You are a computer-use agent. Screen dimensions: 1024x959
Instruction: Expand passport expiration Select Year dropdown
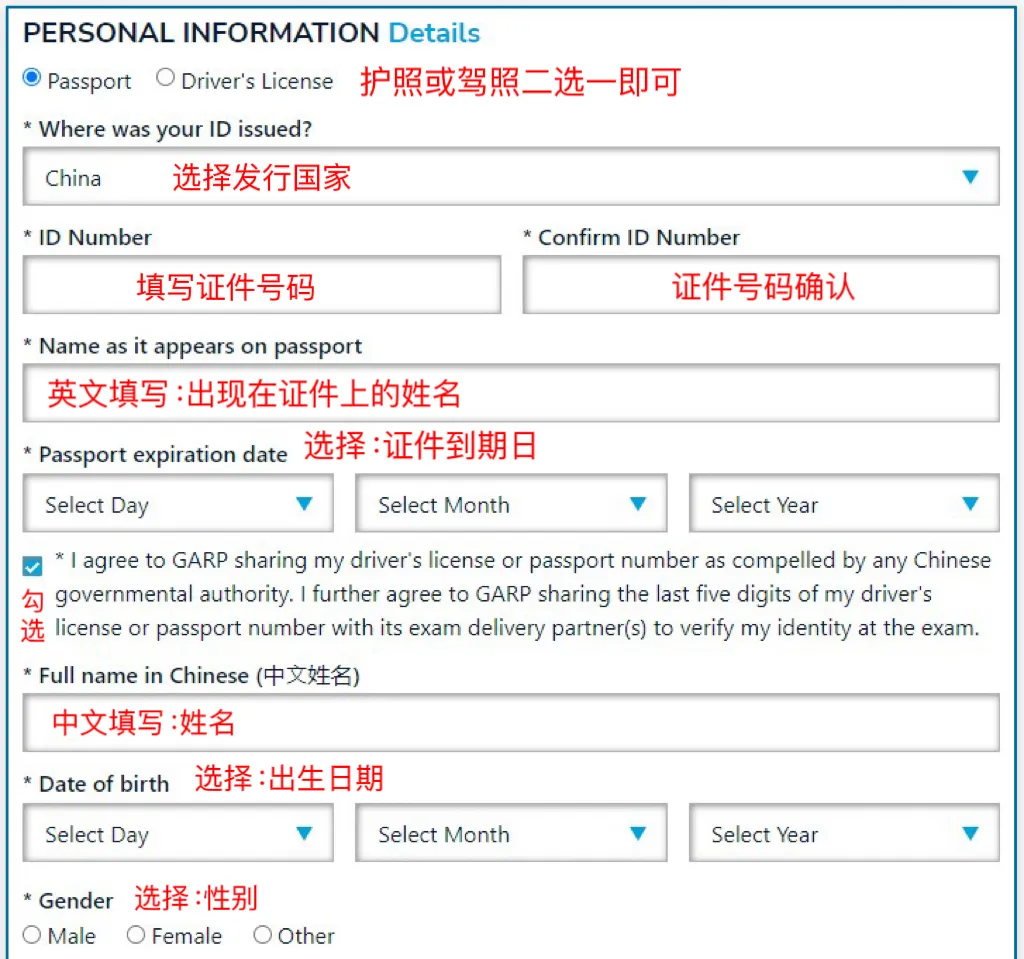[843, 504]
